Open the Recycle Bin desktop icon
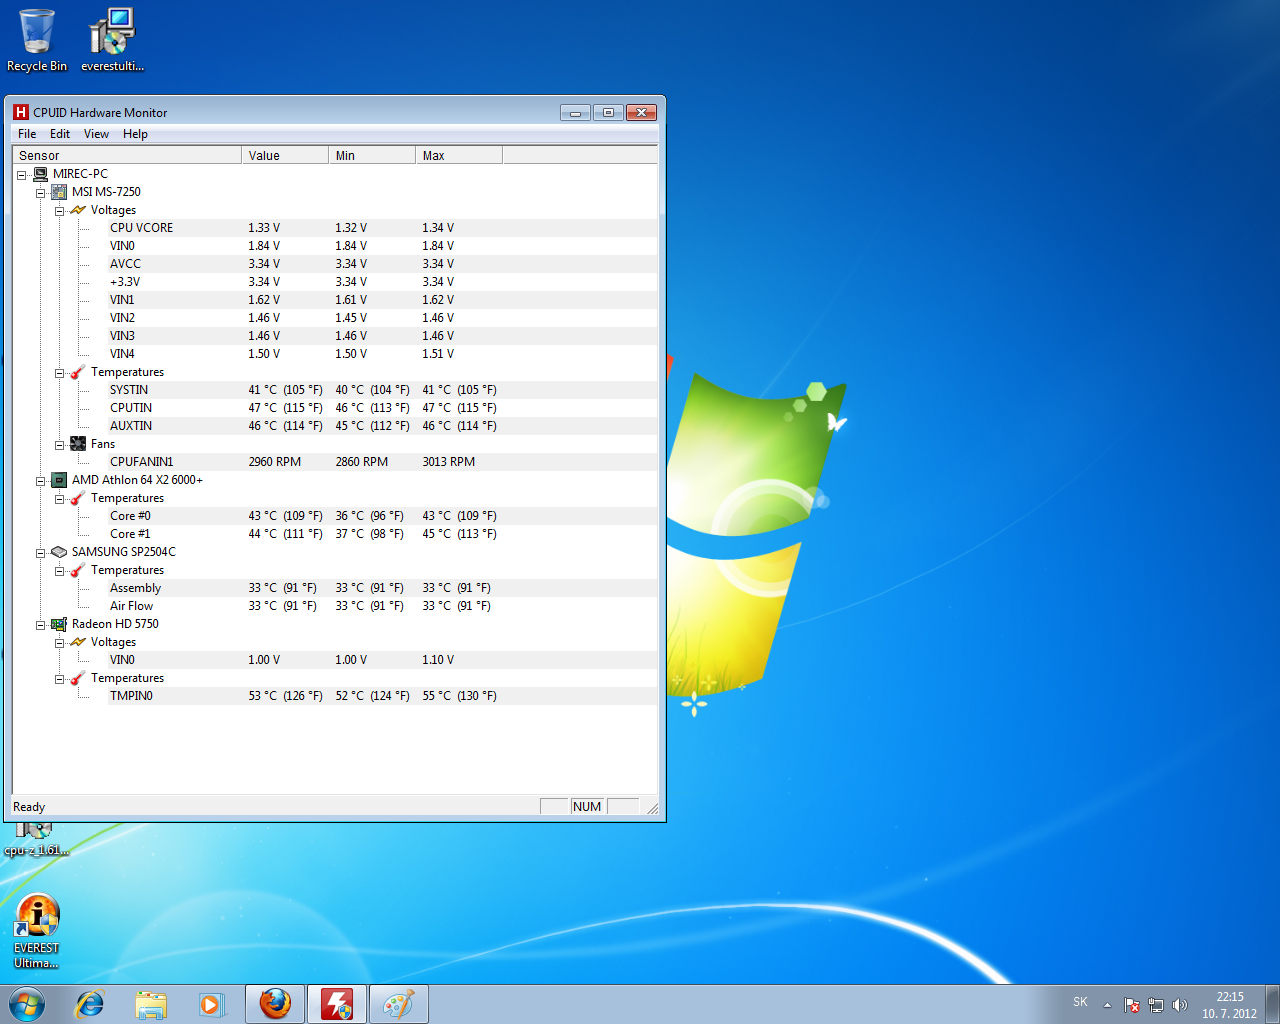Viewport: 1280px width, 1024px height. [x=37, y=40]
